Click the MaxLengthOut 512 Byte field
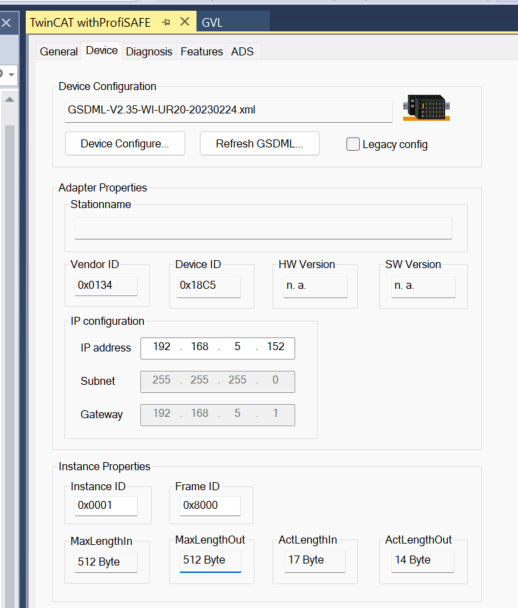 point(210,561)
